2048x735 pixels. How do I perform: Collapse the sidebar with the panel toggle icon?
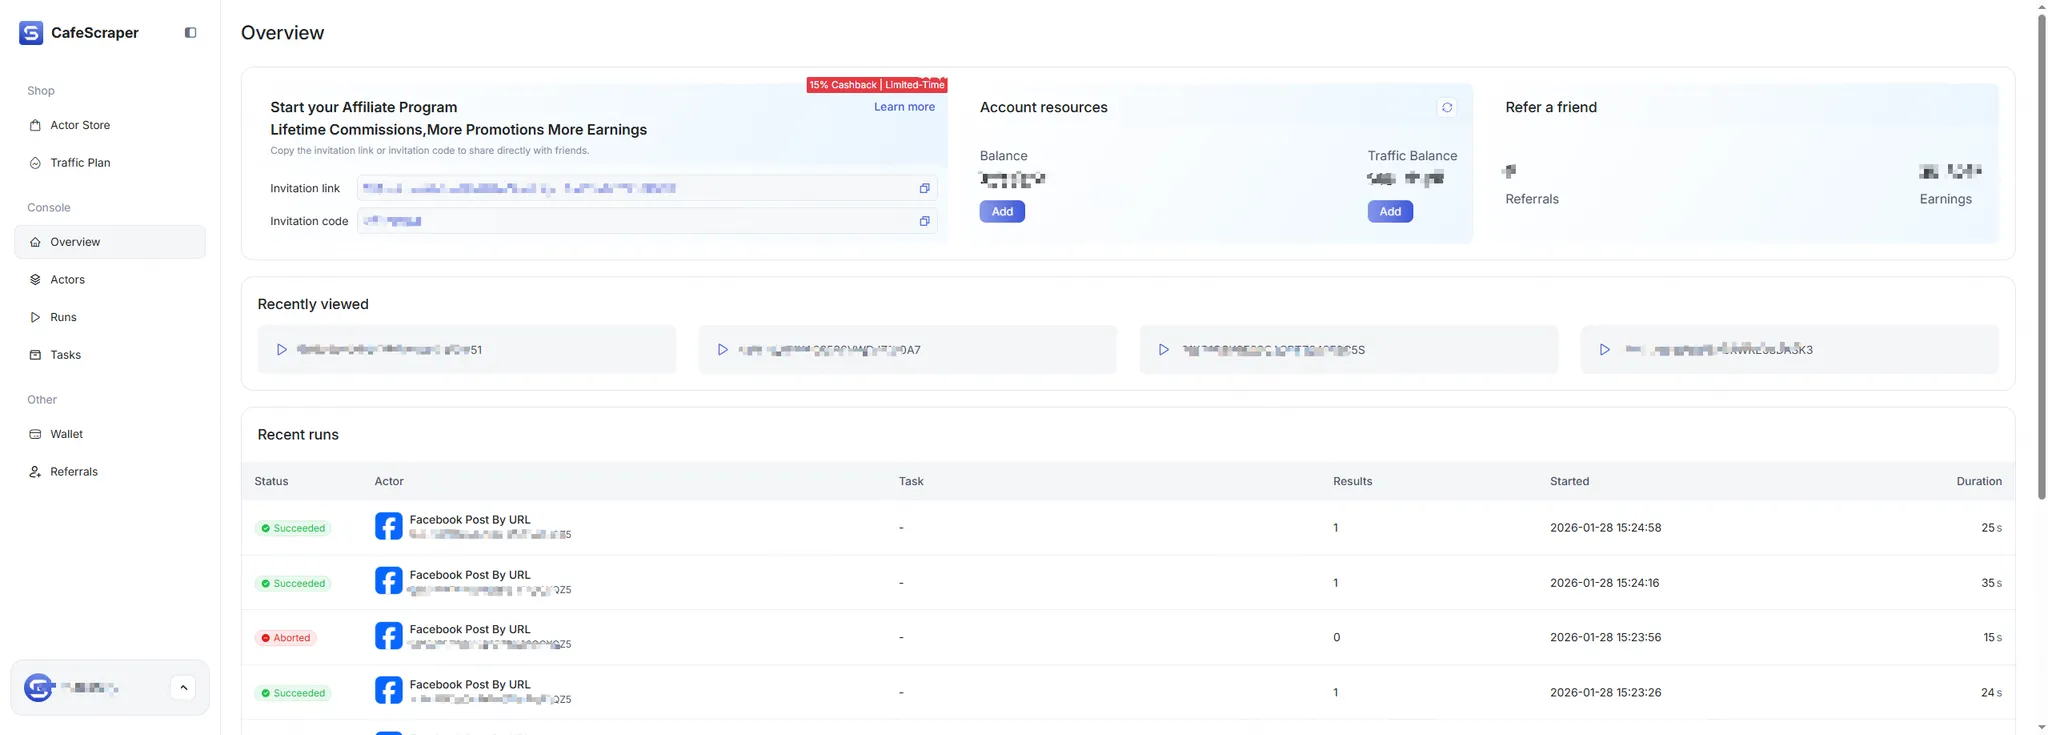(x=190, y=33)
